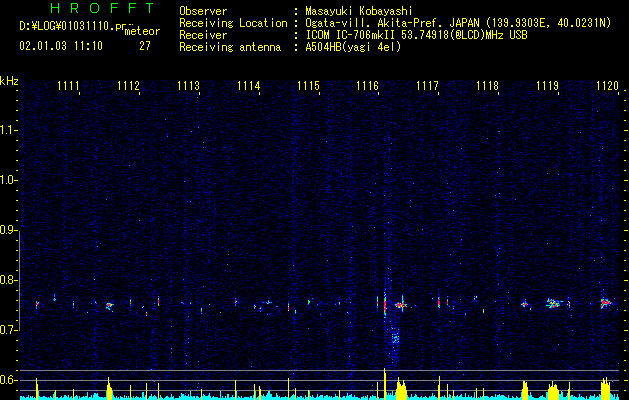Viewport: 629px width, 400px height.
Task: Click the 1112 time marker
Action: [128, 85]
